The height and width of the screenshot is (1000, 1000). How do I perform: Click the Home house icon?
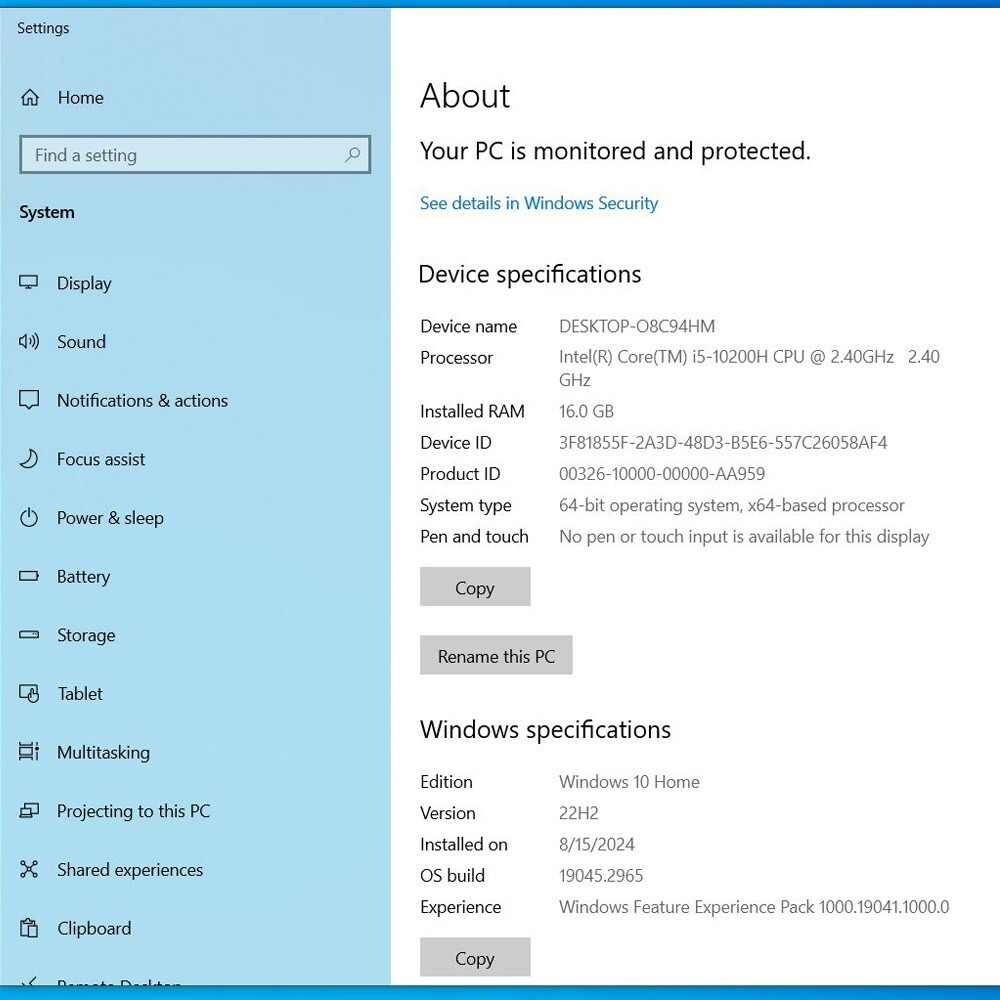[x=29, y=98]
